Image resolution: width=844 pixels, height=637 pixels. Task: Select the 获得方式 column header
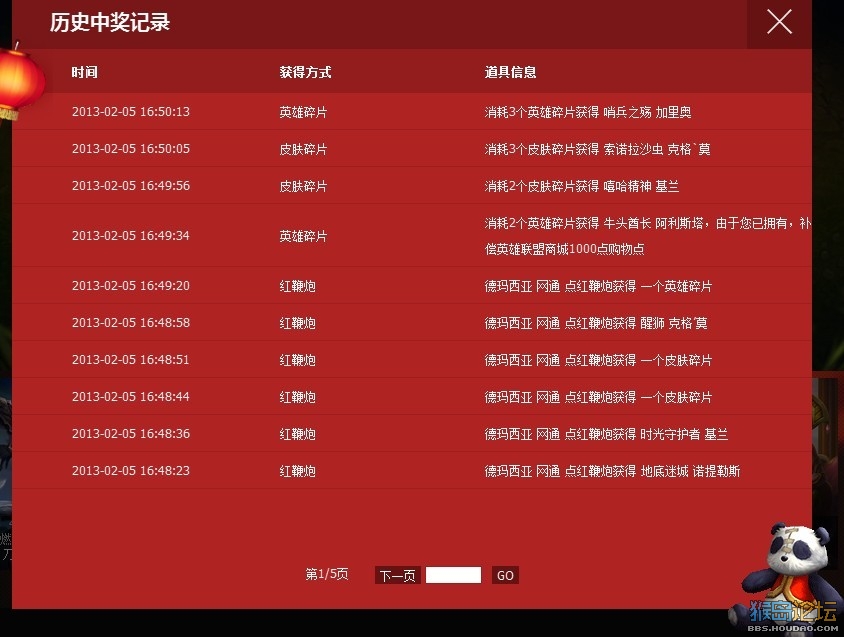(305, 72)
